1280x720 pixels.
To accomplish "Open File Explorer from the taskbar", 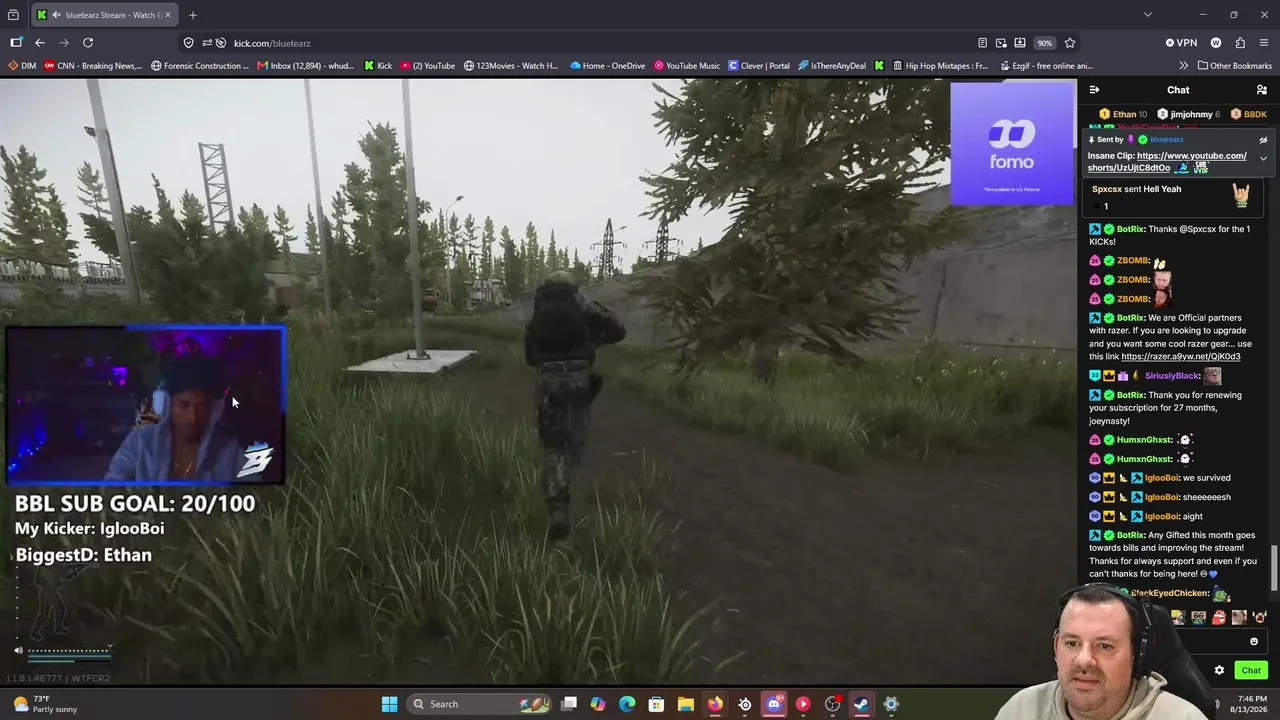I will (685, 704).
